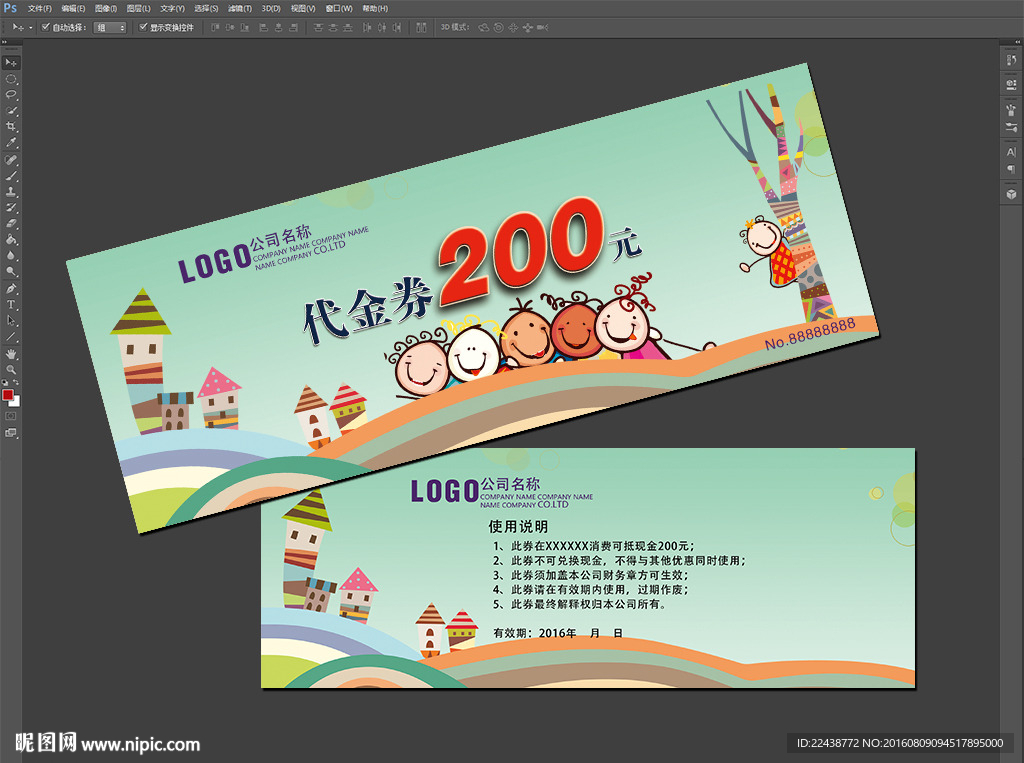Select the Crop tool

11,127
